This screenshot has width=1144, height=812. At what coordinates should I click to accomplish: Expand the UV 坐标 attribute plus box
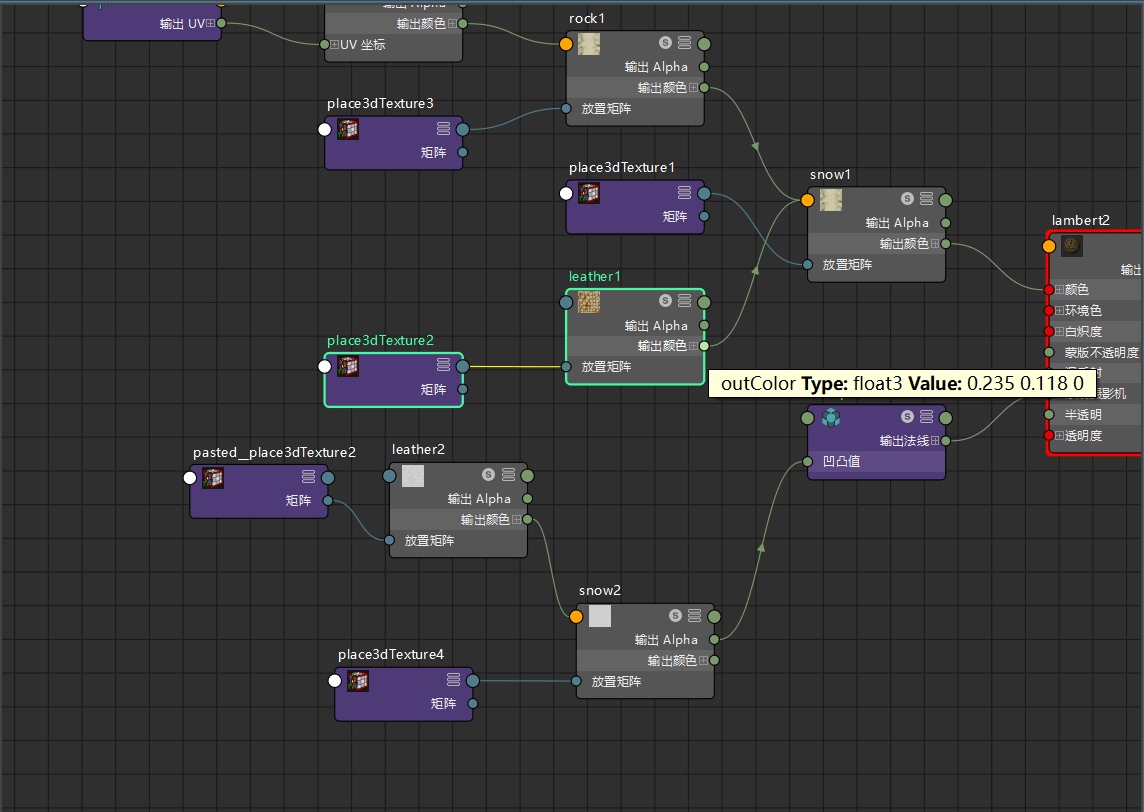click(x=335, y=45)
